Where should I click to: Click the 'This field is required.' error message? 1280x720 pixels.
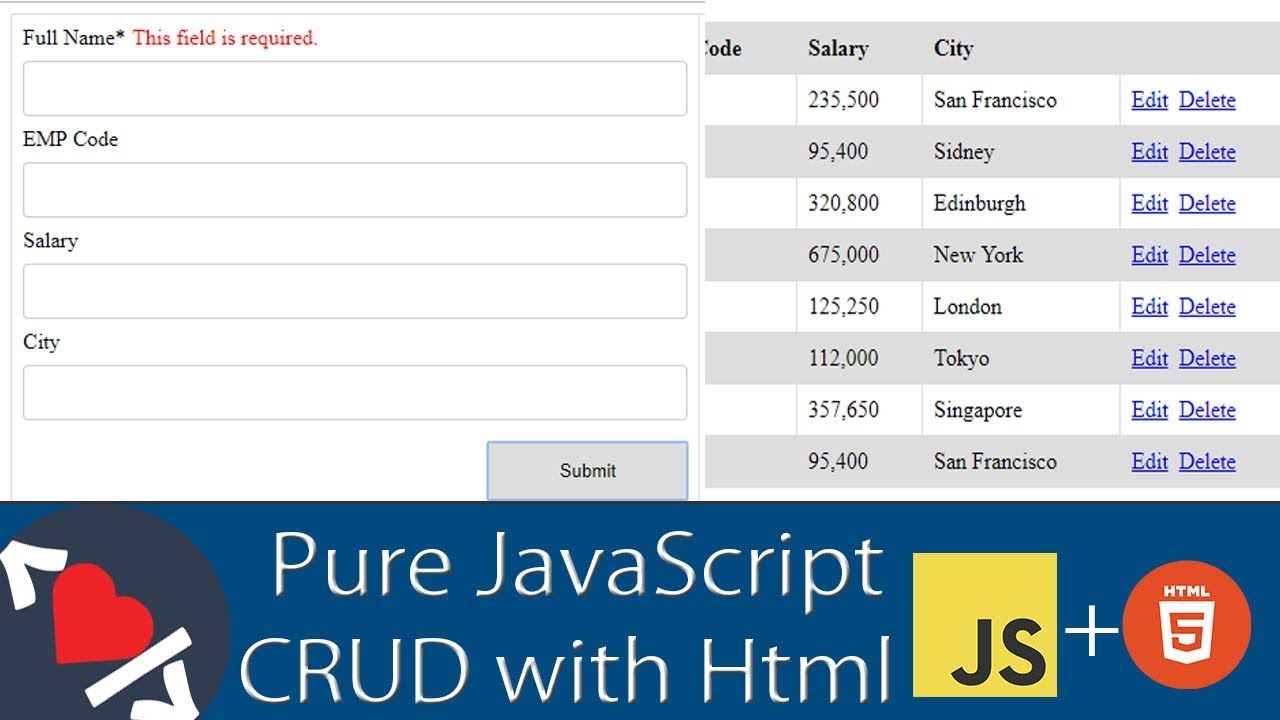coord(225,38)
